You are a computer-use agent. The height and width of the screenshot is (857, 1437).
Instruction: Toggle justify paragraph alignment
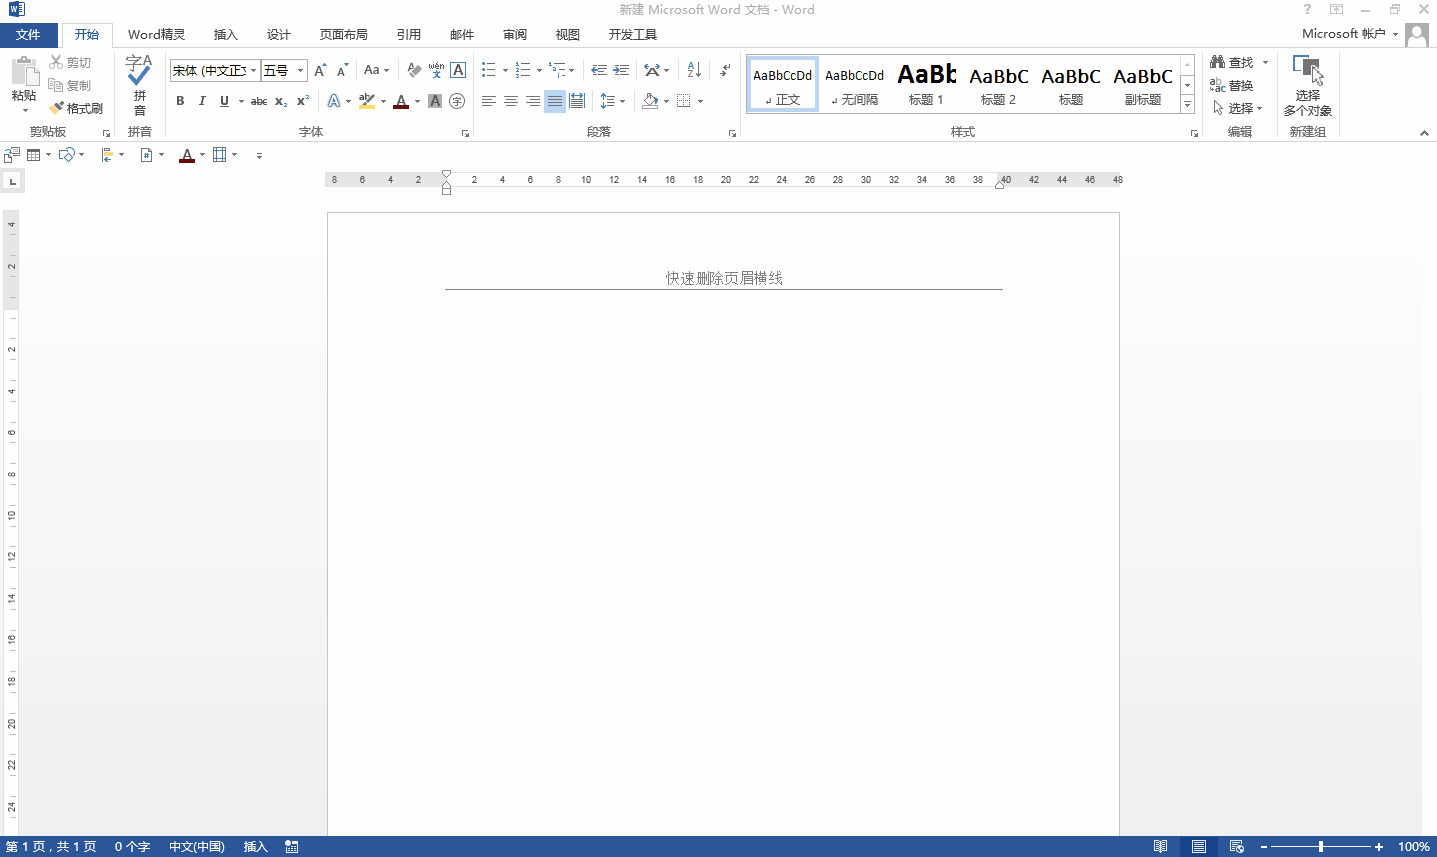(x=554, y=101)
